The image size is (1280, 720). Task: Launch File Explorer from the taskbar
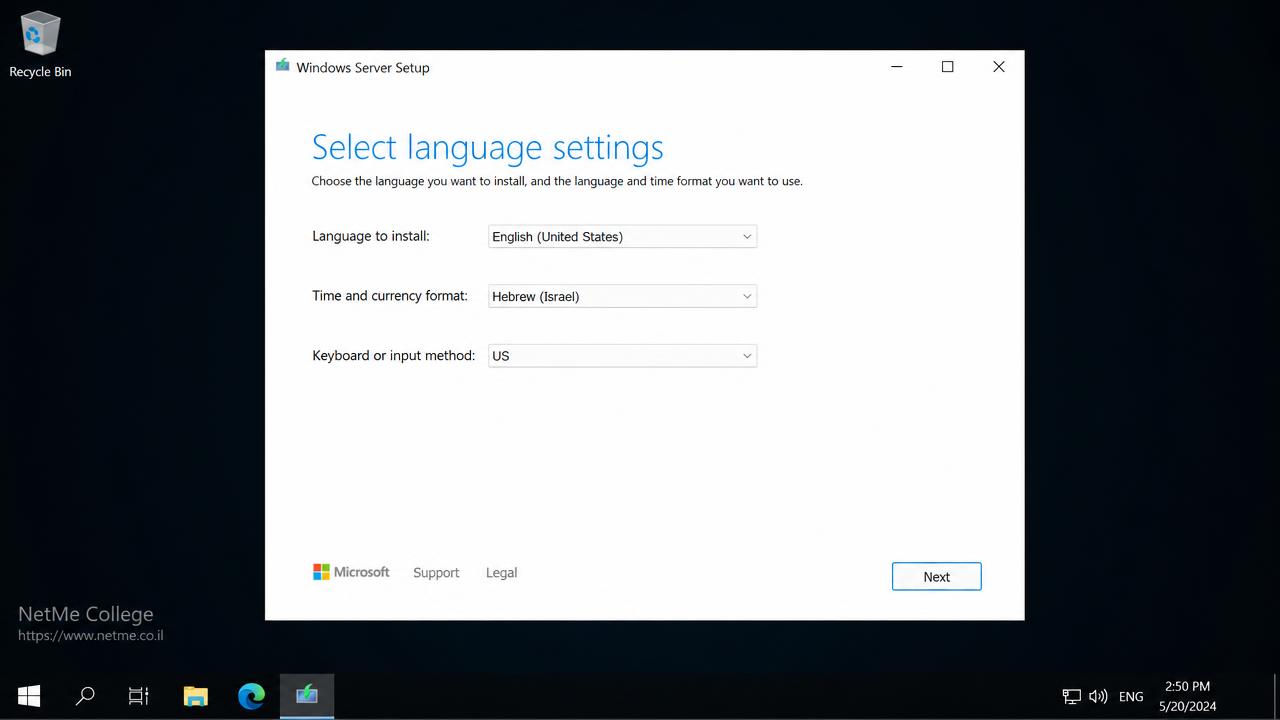point(195,696)
